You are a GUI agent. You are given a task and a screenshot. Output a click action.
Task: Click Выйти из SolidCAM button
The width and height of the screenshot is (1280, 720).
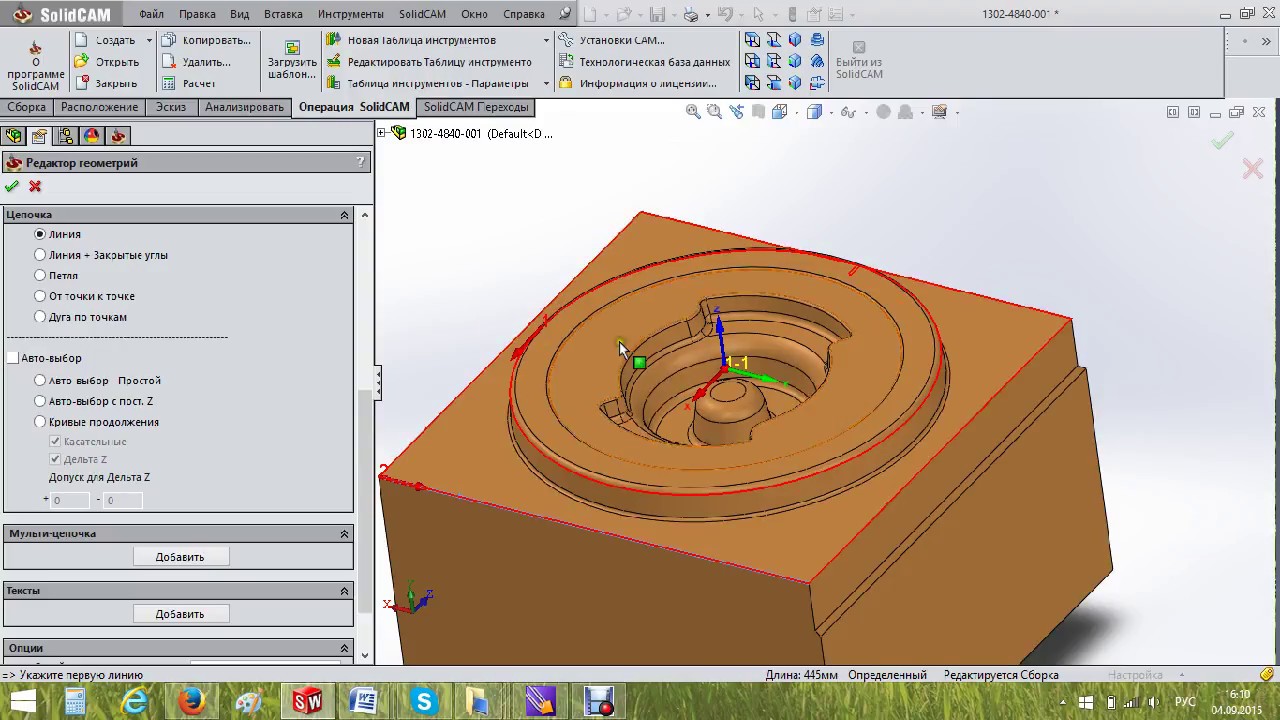859,61
